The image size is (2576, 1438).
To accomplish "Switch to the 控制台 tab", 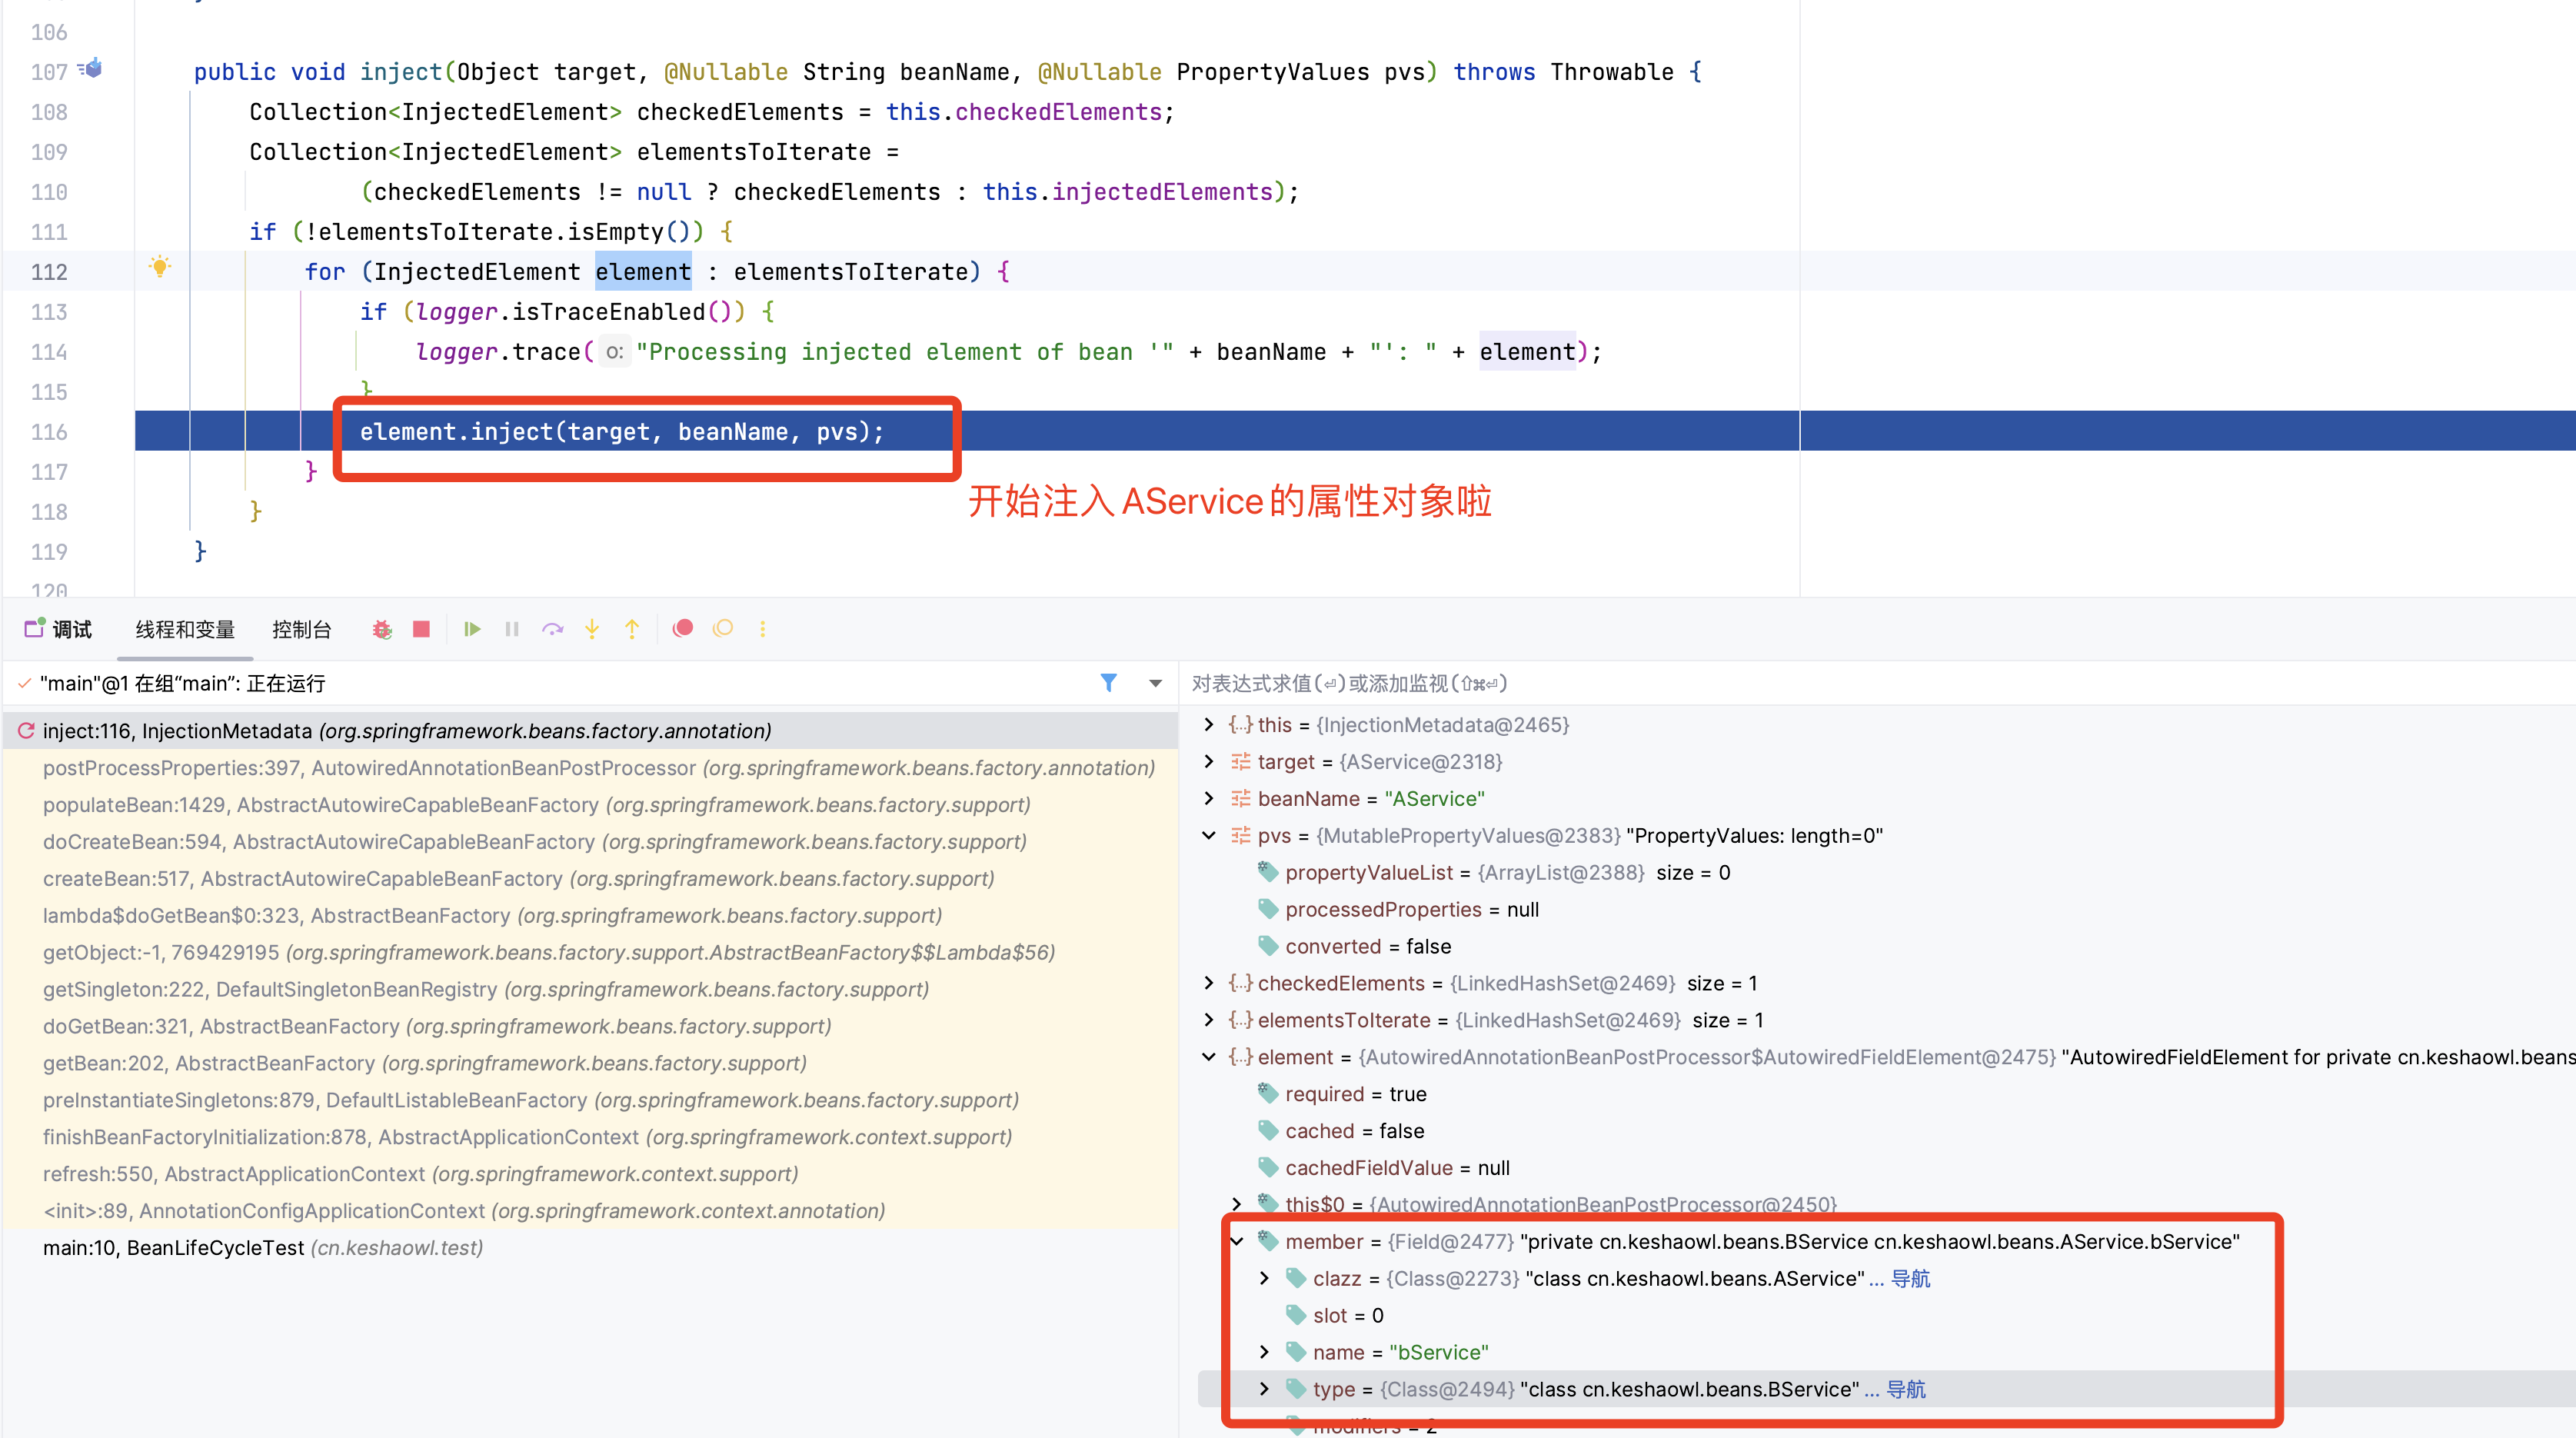I will (x=301, y=629).
